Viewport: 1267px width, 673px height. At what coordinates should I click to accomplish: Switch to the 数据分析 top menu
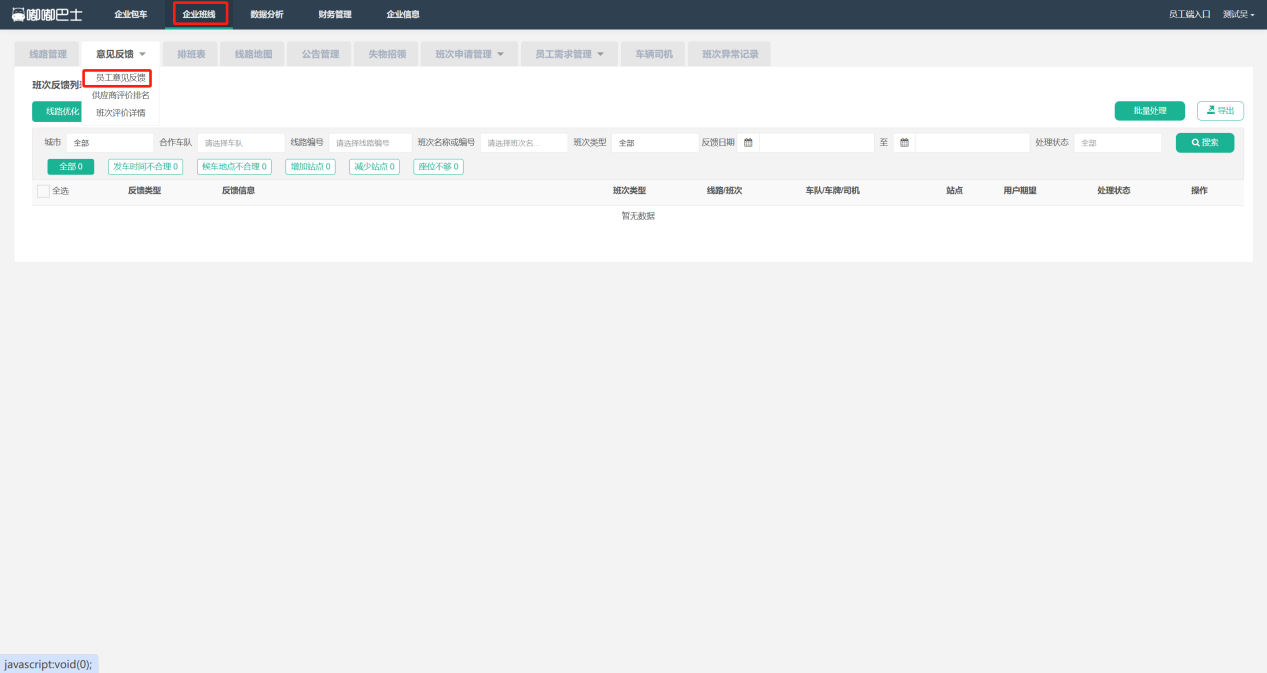click(x=266, y=14)
